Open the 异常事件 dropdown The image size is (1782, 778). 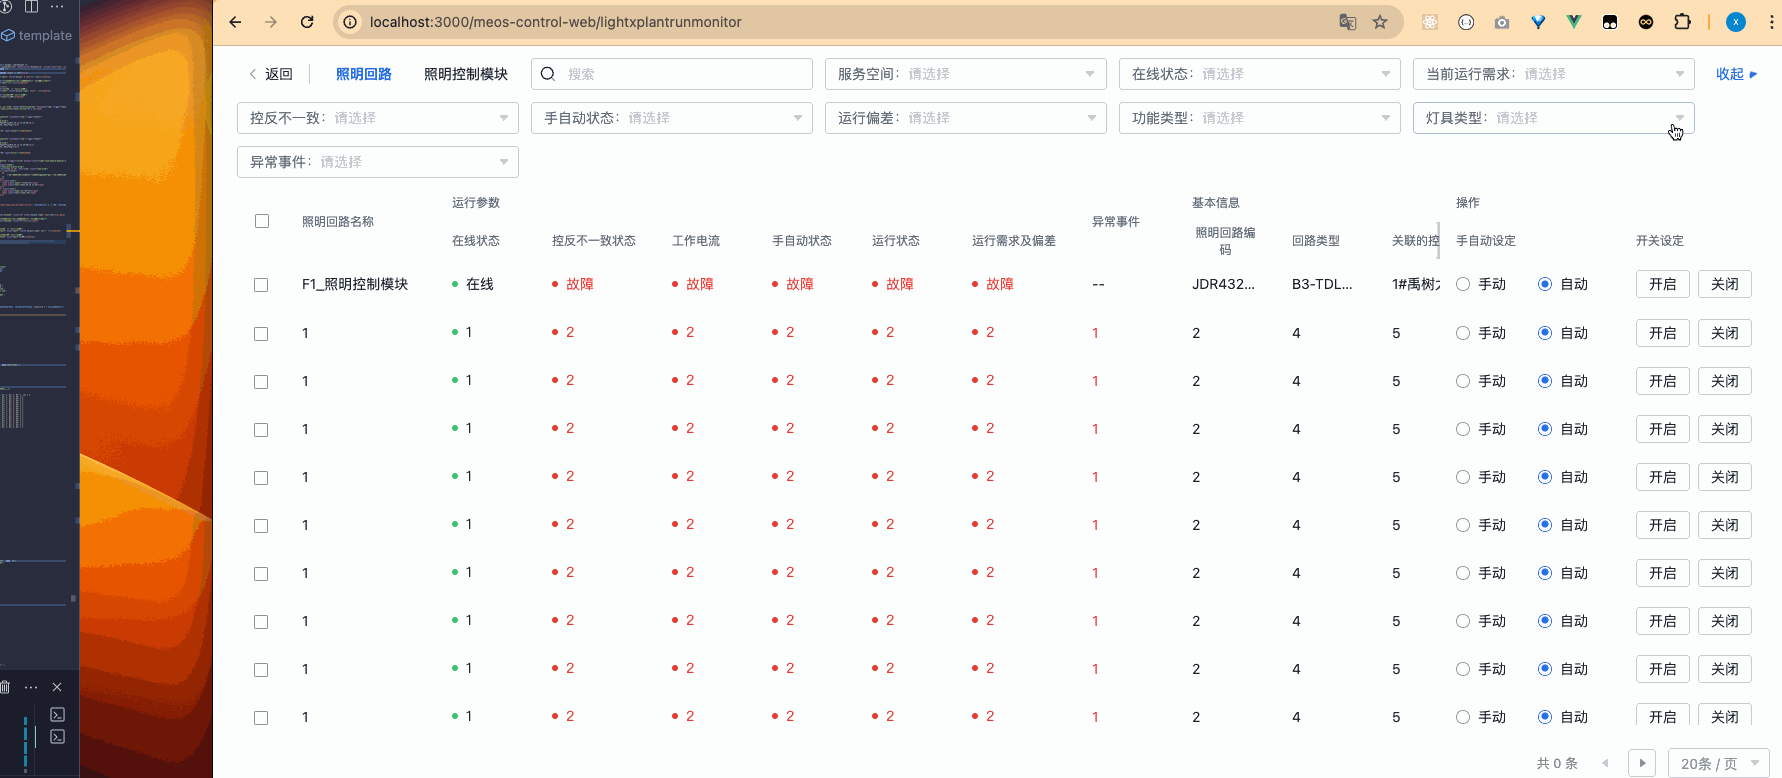378,162
